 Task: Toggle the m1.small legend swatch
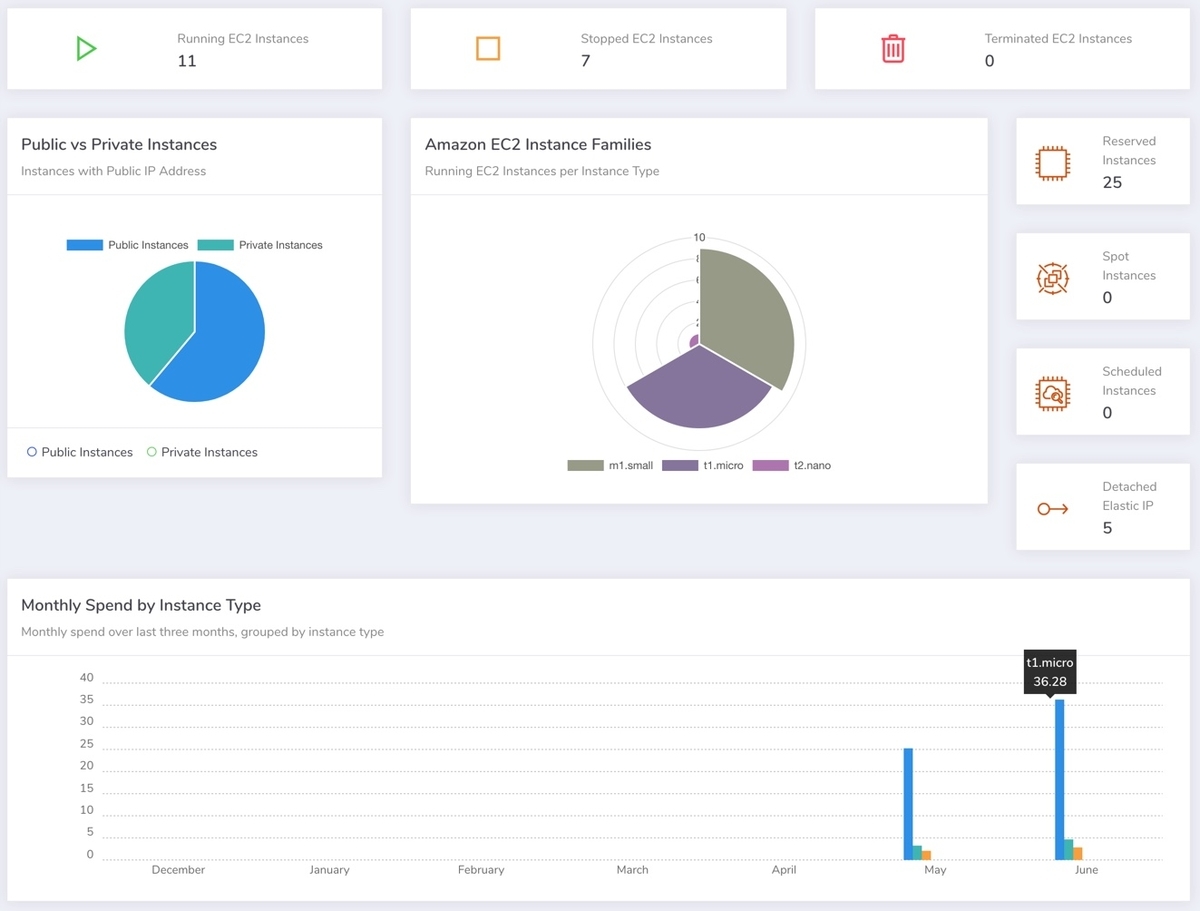[x=585, y=465]
